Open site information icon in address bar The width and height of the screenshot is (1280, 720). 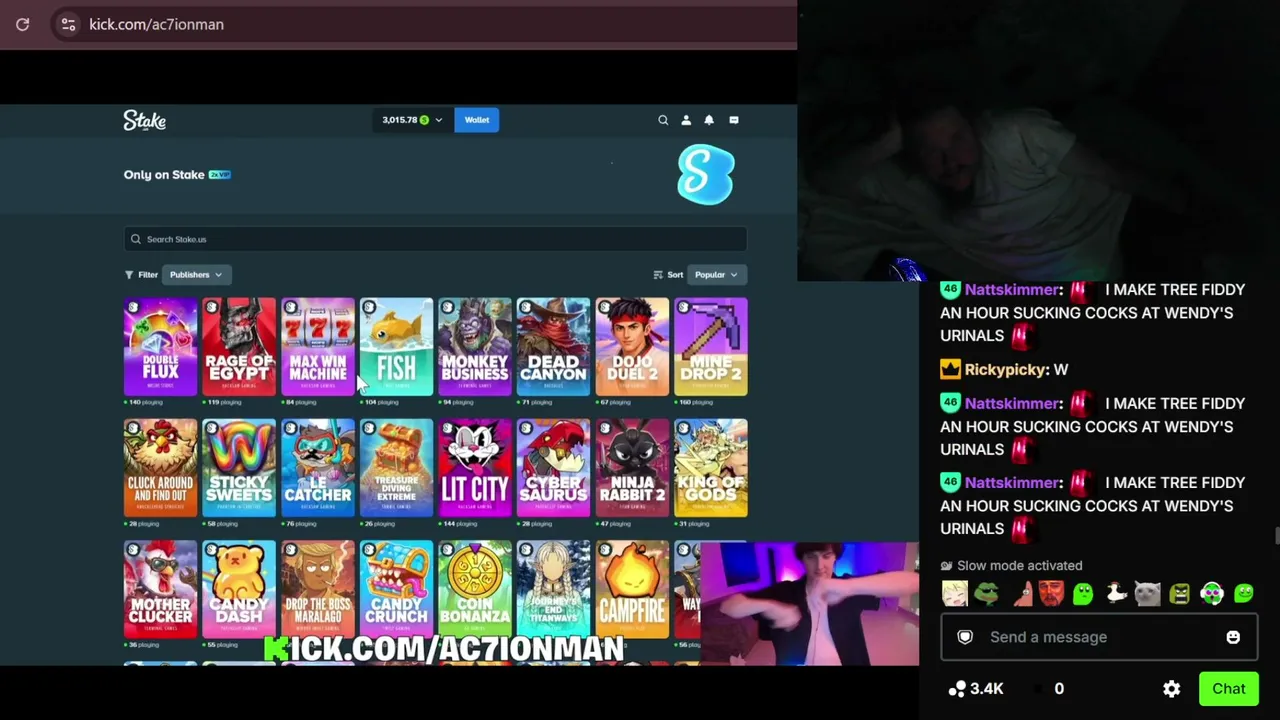coord(68,24)
